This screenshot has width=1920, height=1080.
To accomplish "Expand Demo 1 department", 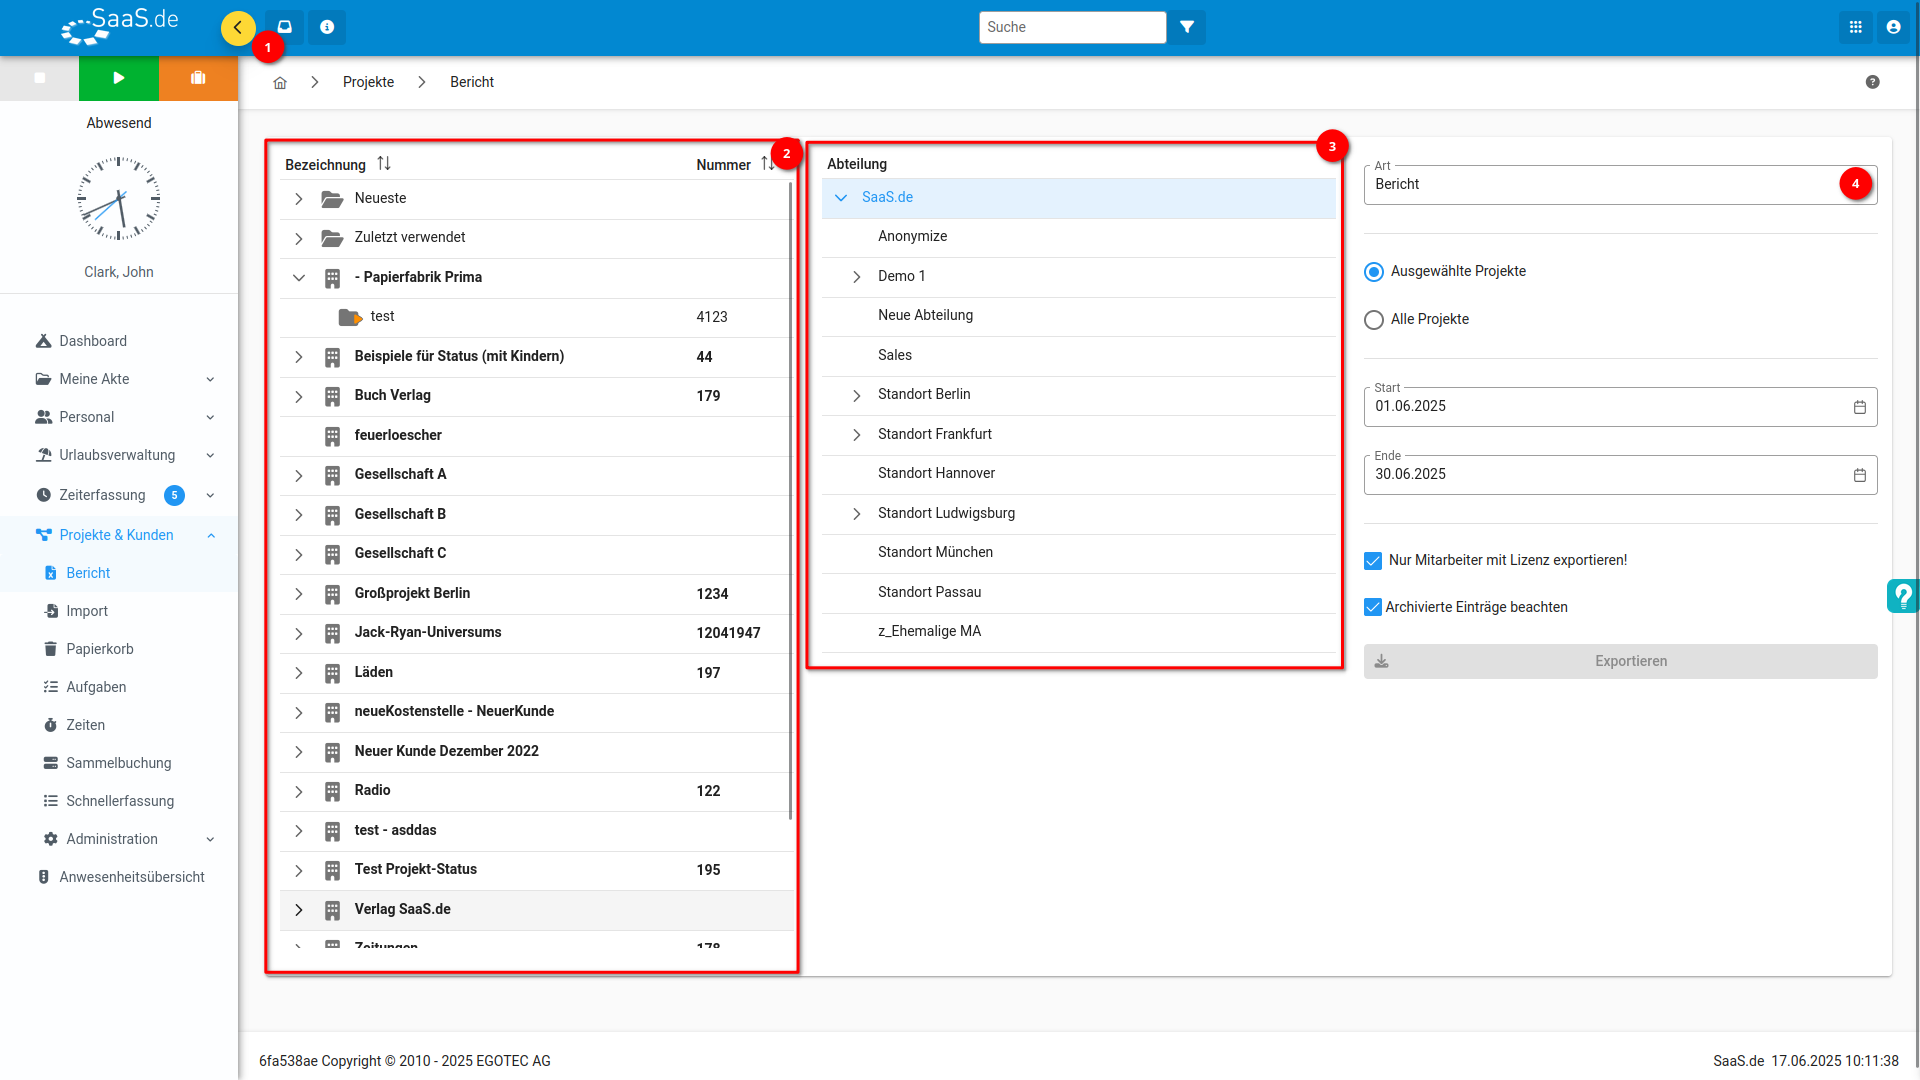I will [857, 277].
